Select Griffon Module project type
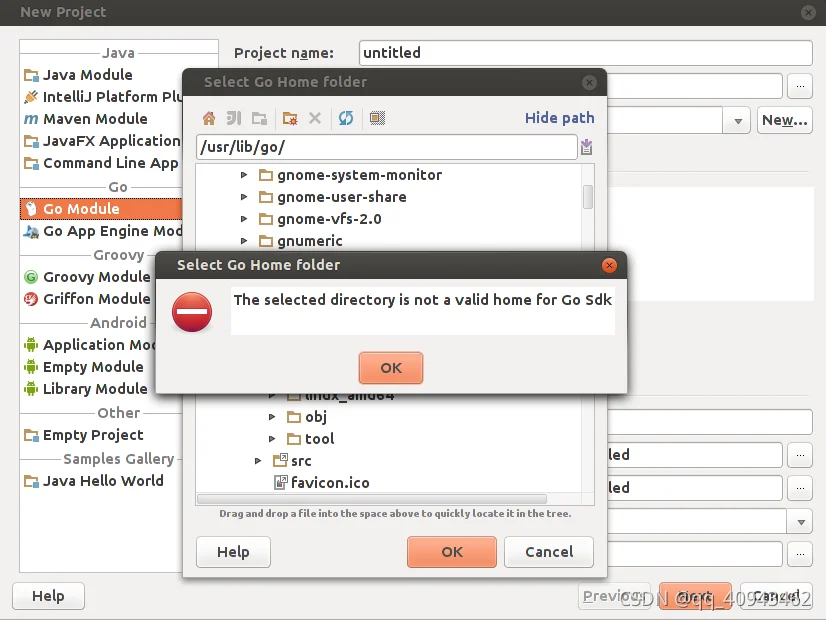This screenshot has width=826, height=620. point(88,299)
